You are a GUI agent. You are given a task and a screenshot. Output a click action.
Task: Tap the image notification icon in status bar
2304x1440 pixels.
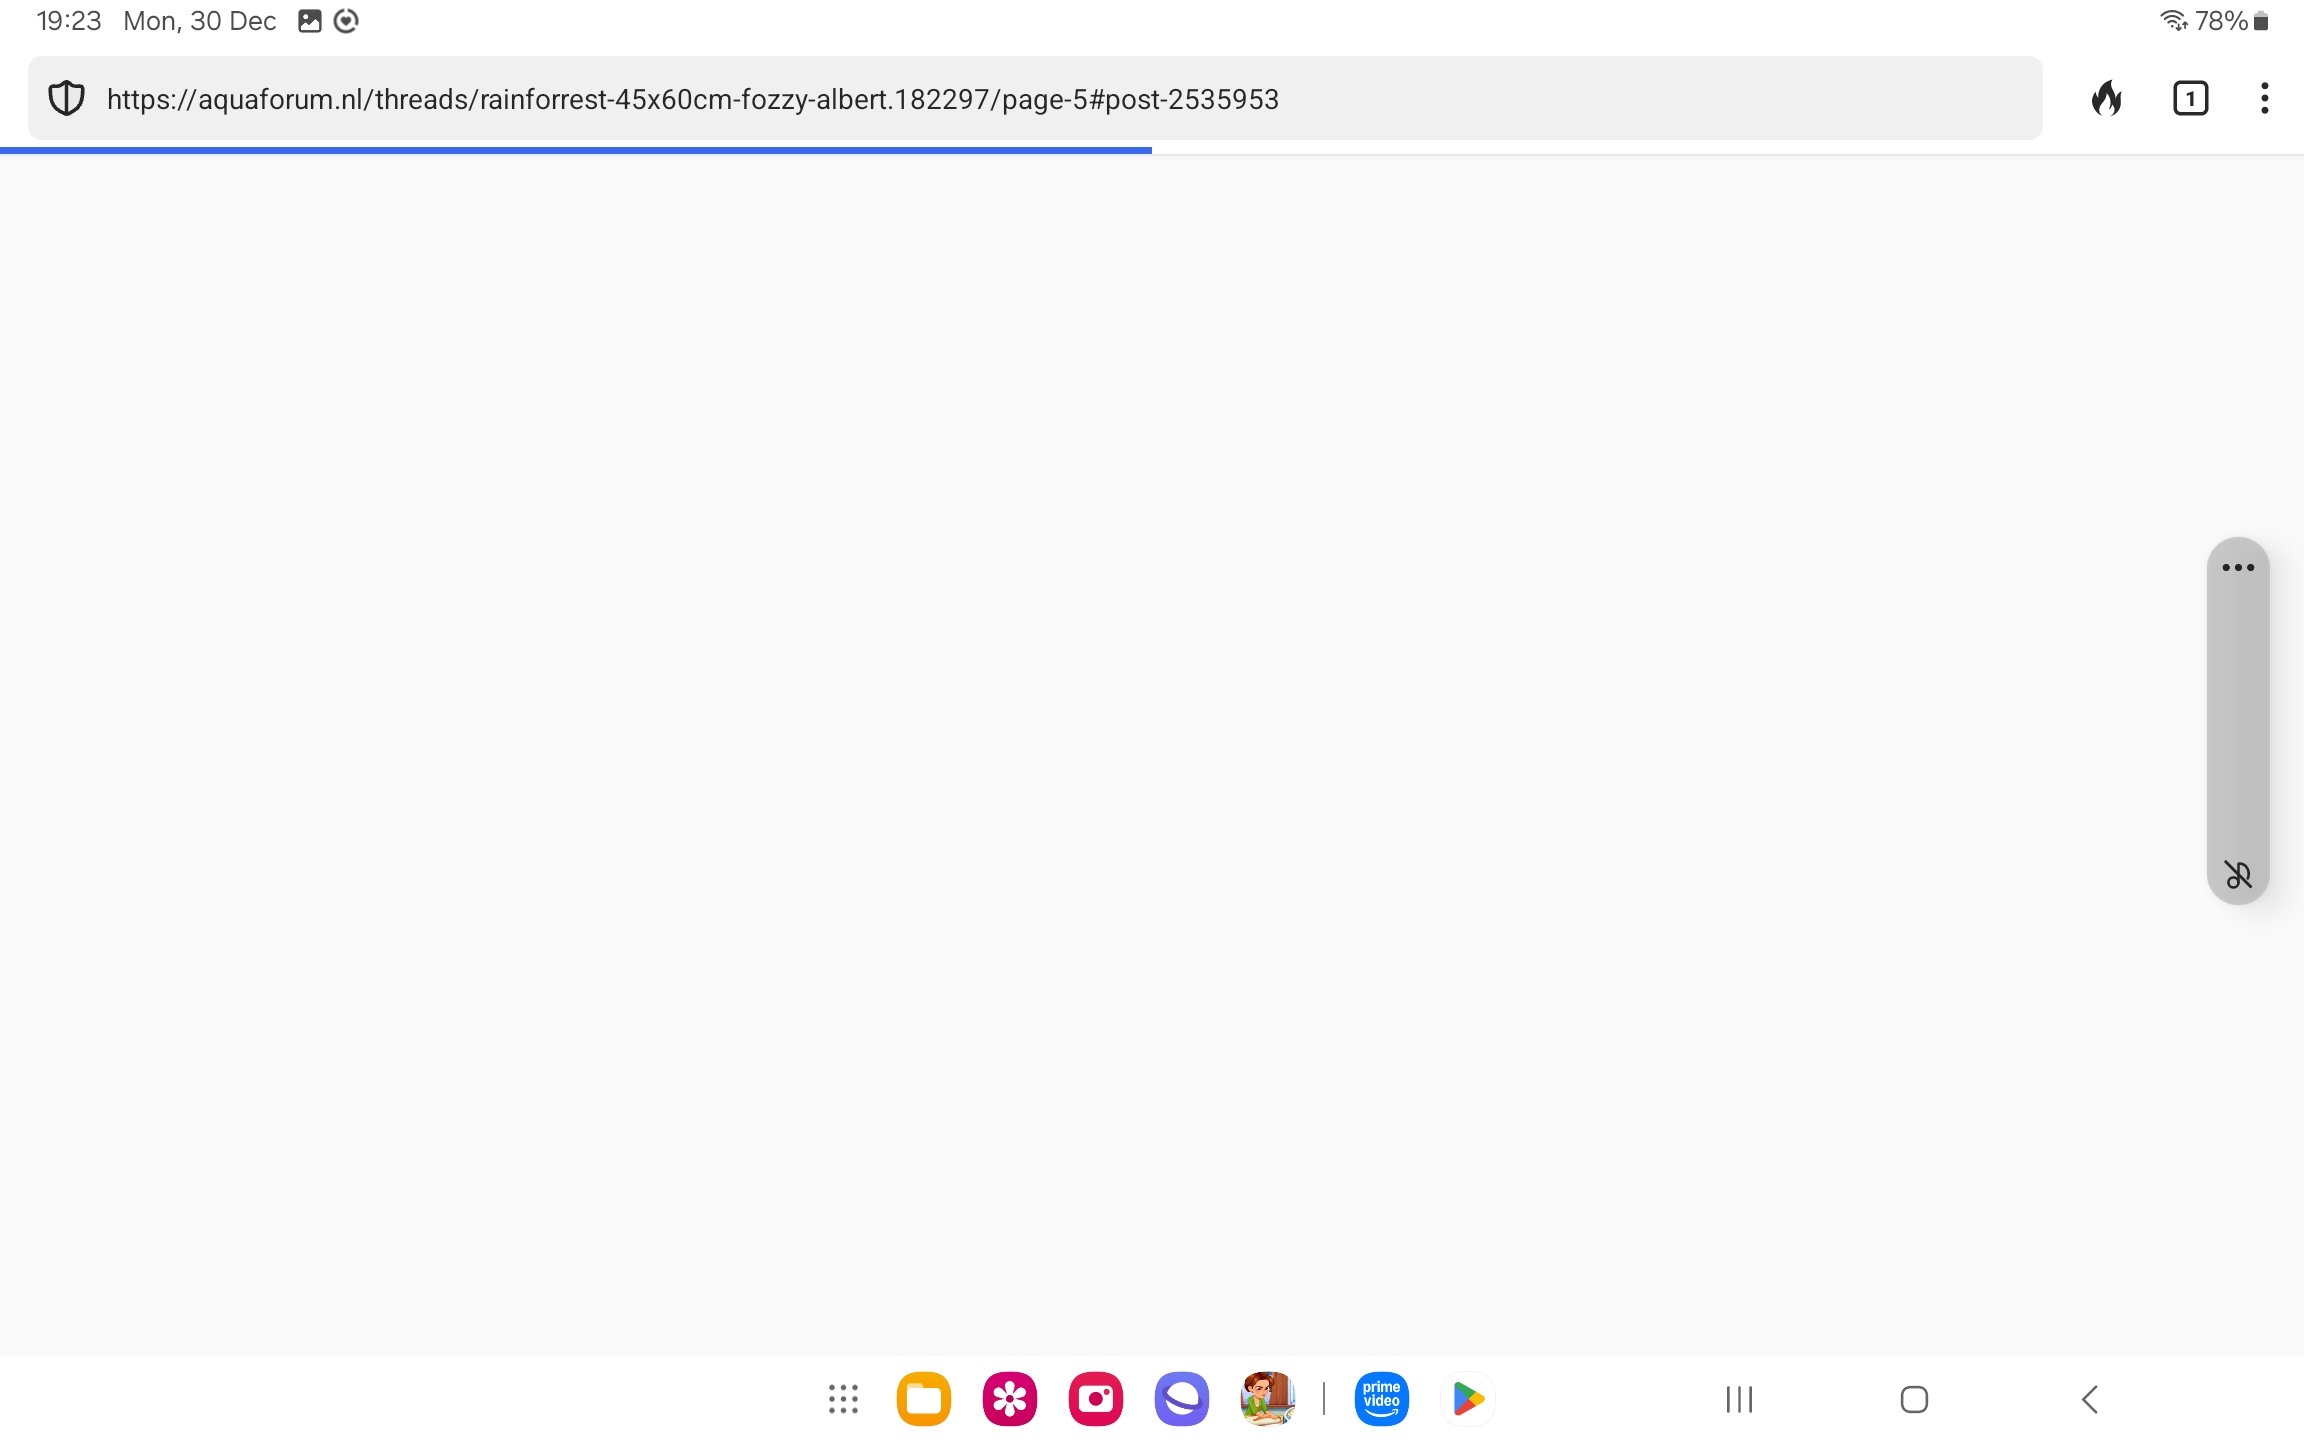tap(310, 21)
